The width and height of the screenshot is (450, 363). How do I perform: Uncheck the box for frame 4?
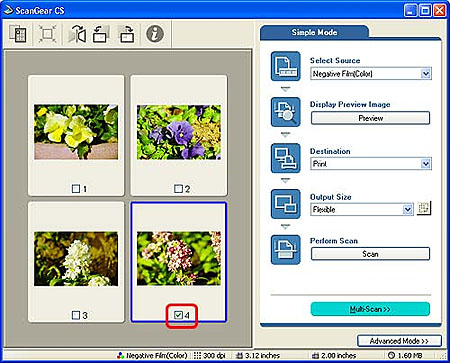point(178,315)
